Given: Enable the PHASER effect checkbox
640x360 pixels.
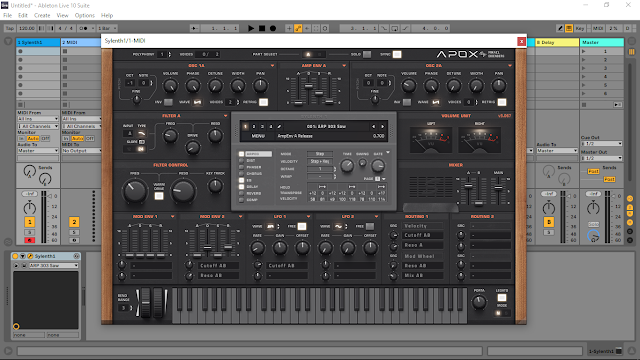Looking at the screenshot, I should (241, 167).
